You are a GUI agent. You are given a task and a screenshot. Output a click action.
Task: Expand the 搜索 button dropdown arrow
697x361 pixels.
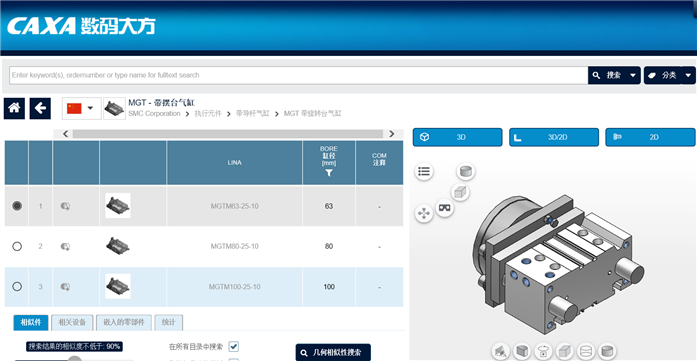click(x=633, y=76)
